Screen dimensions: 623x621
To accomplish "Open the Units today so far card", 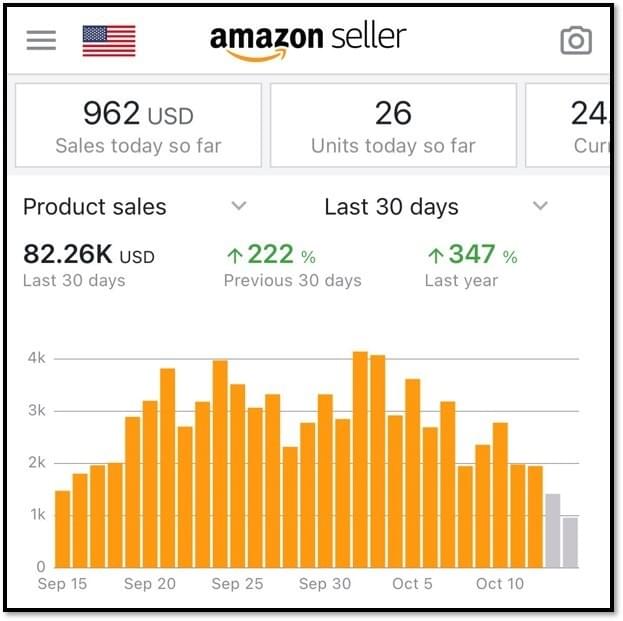I will [393, 125].
